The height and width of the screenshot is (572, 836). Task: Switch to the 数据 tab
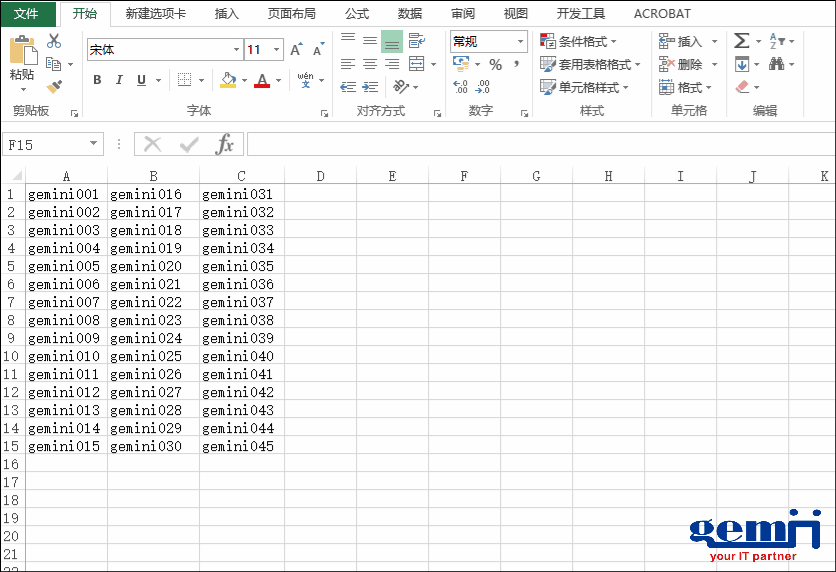coord(409,13)
